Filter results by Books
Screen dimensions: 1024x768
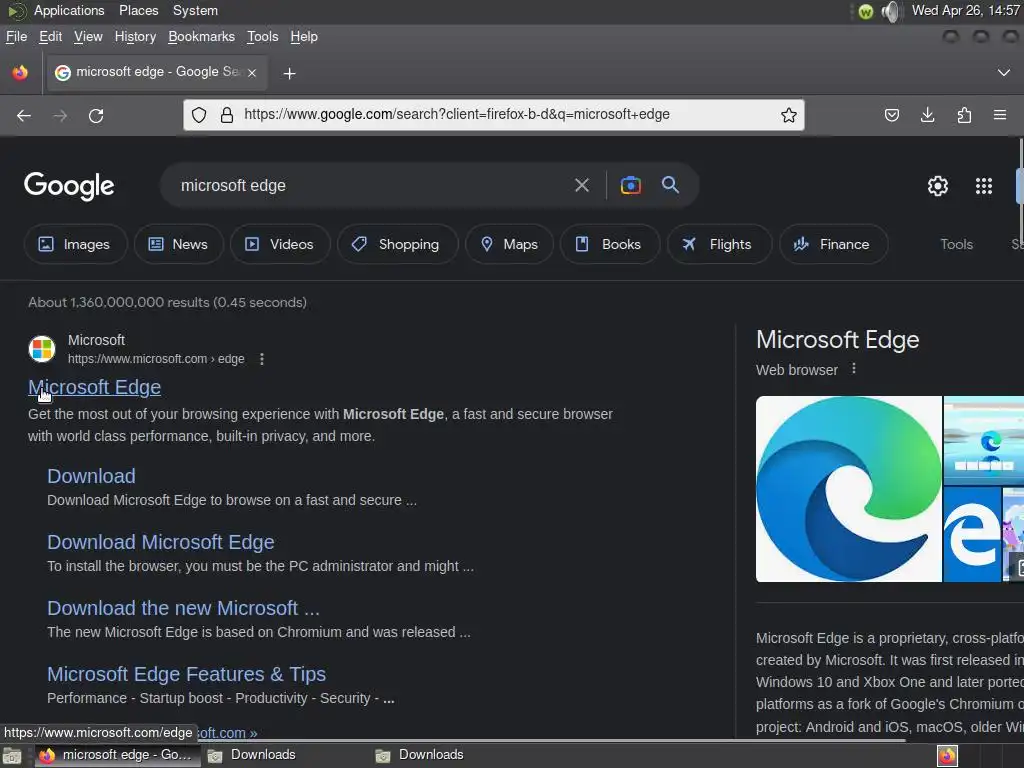[609, 244]
